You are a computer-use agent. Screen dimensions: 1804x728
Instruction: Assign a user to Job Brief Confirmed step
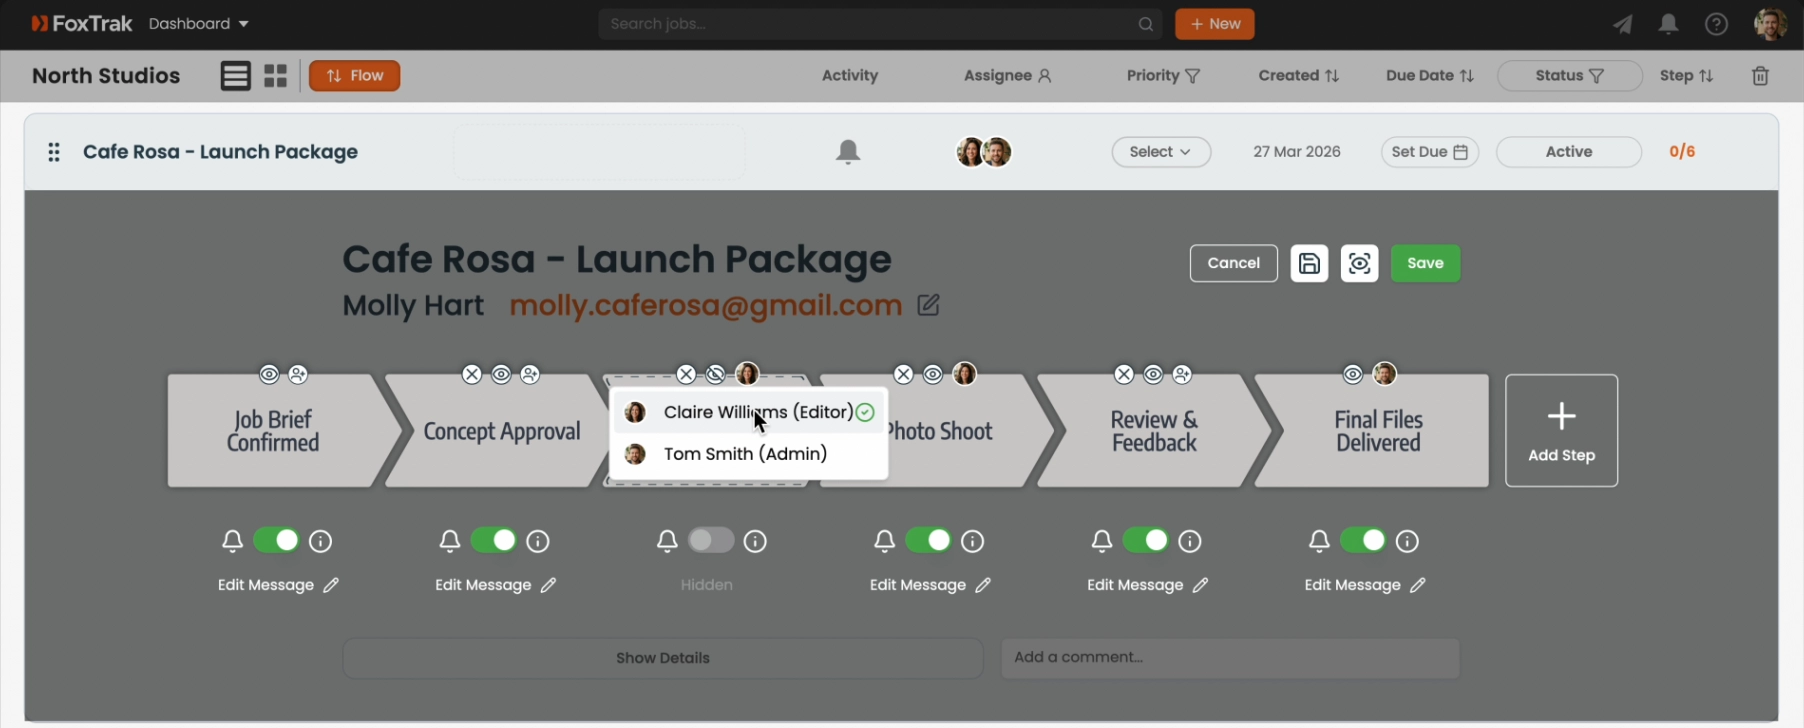click(298, 374)
